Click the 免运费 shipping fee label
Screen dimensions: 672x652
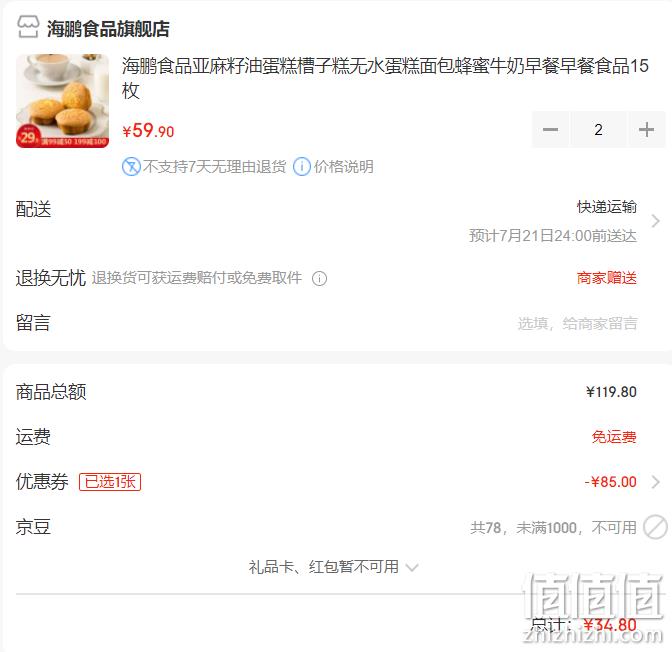(614, 437)
